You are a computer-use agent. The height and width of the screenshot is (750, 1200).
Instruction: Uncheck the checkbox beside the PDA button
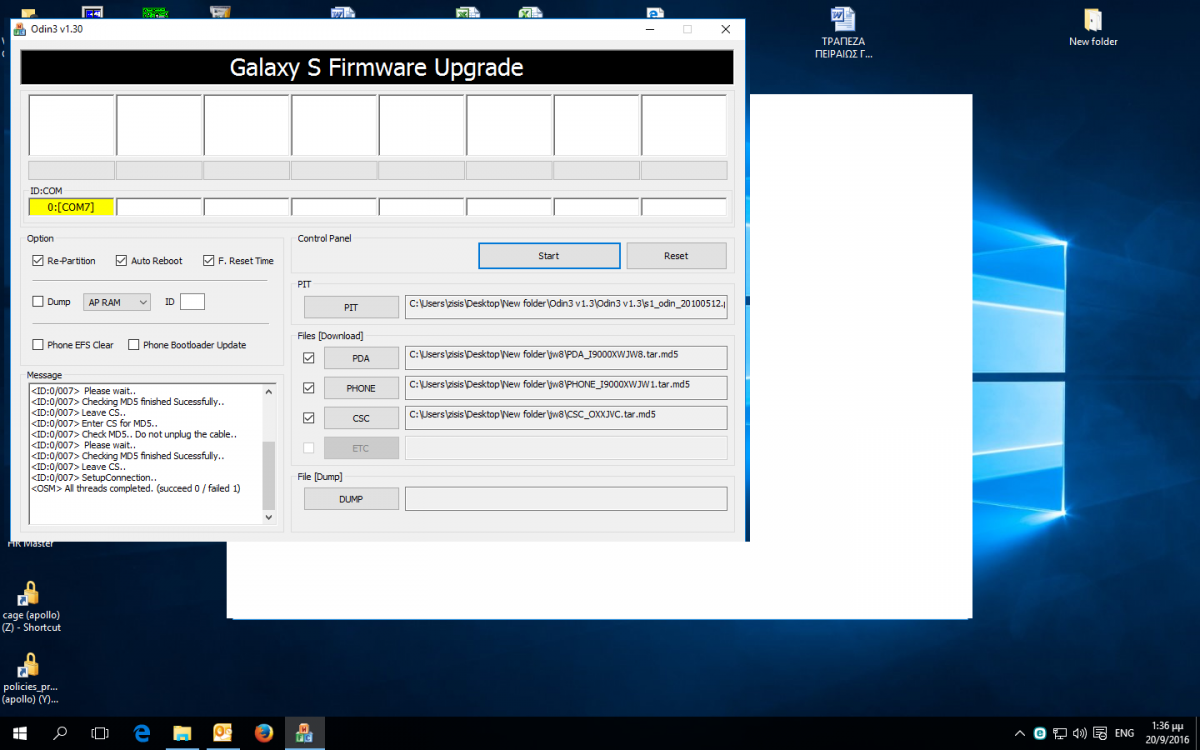(308, 357)
